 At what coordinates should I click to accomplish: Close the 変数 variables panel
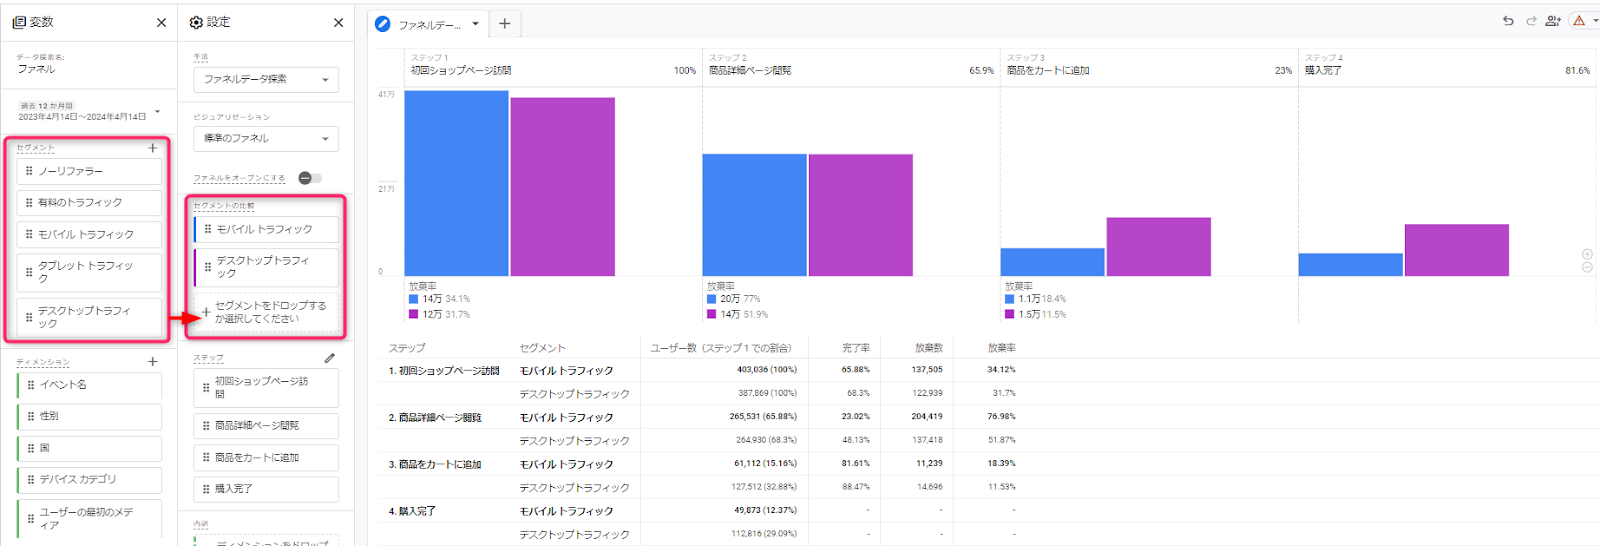(x=161, y=22)
